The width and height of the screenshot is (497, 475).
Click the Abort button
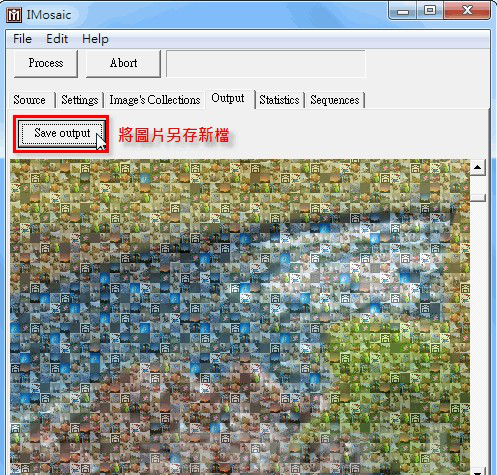(123, 63)
